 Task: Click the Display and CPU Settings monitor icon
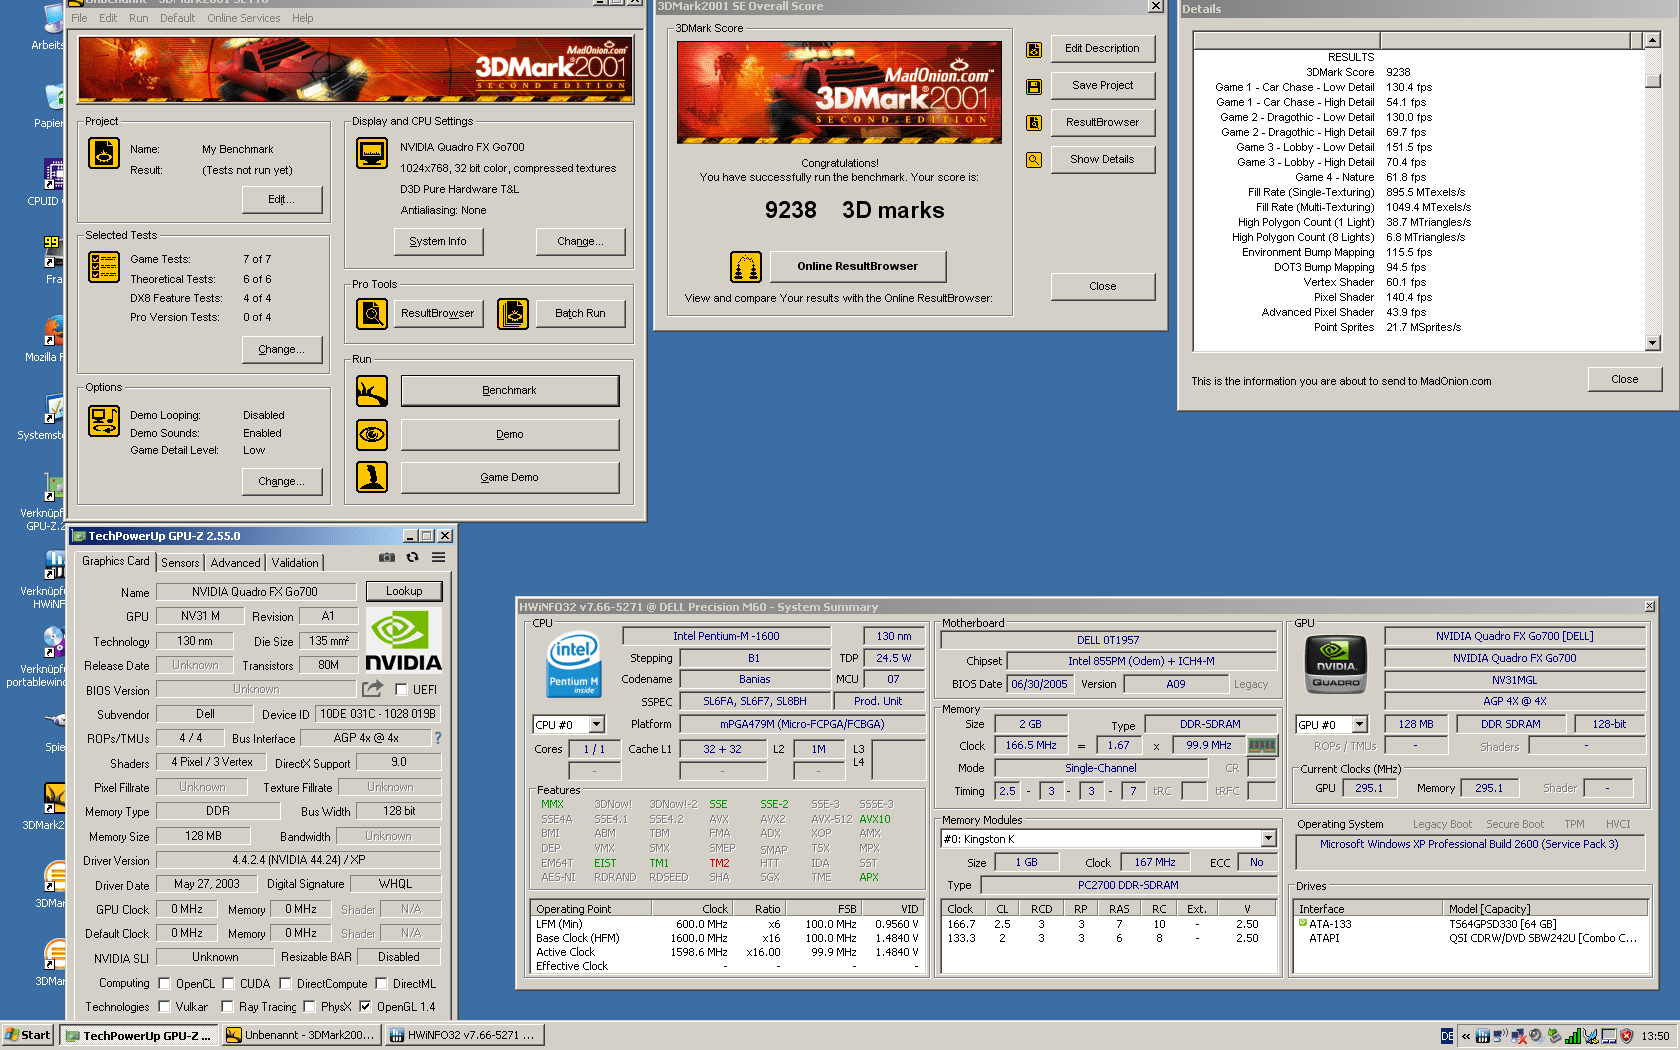click(x=372, y=153)
